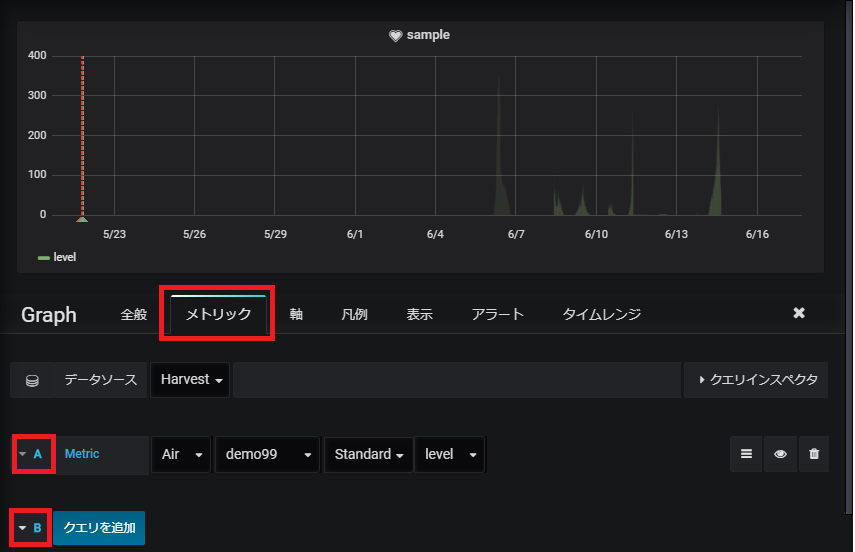Expand query row B arrow
855x552 pixels.
(31, 527)
